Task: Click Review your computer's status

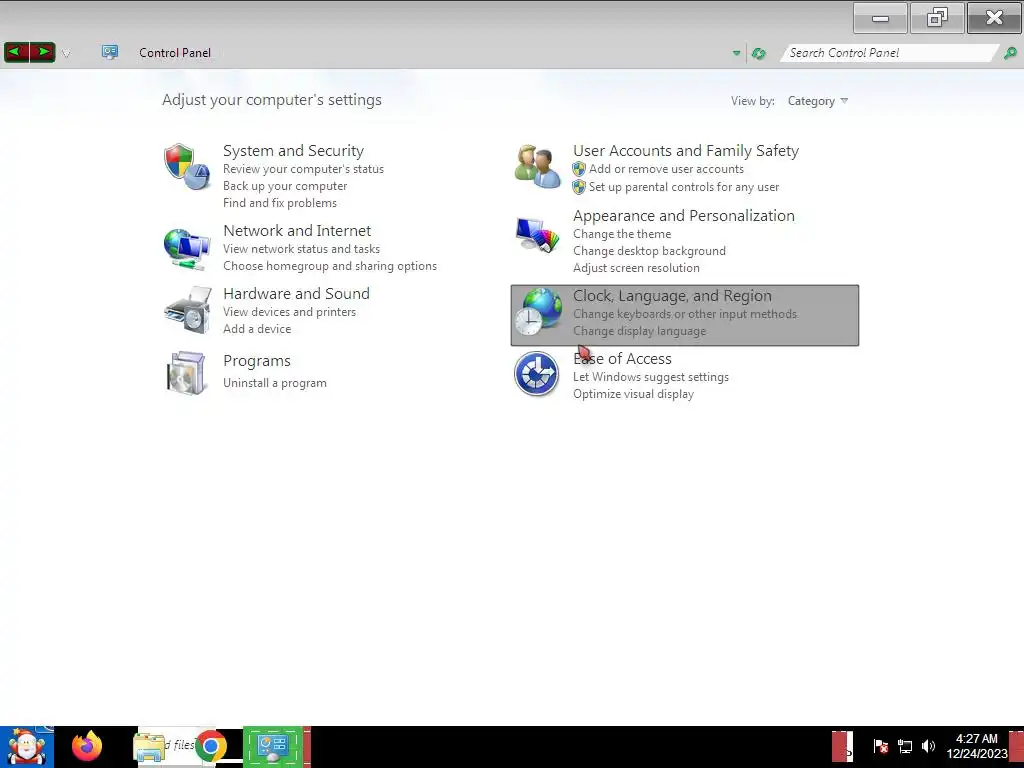Action: [x=303, y=169]
